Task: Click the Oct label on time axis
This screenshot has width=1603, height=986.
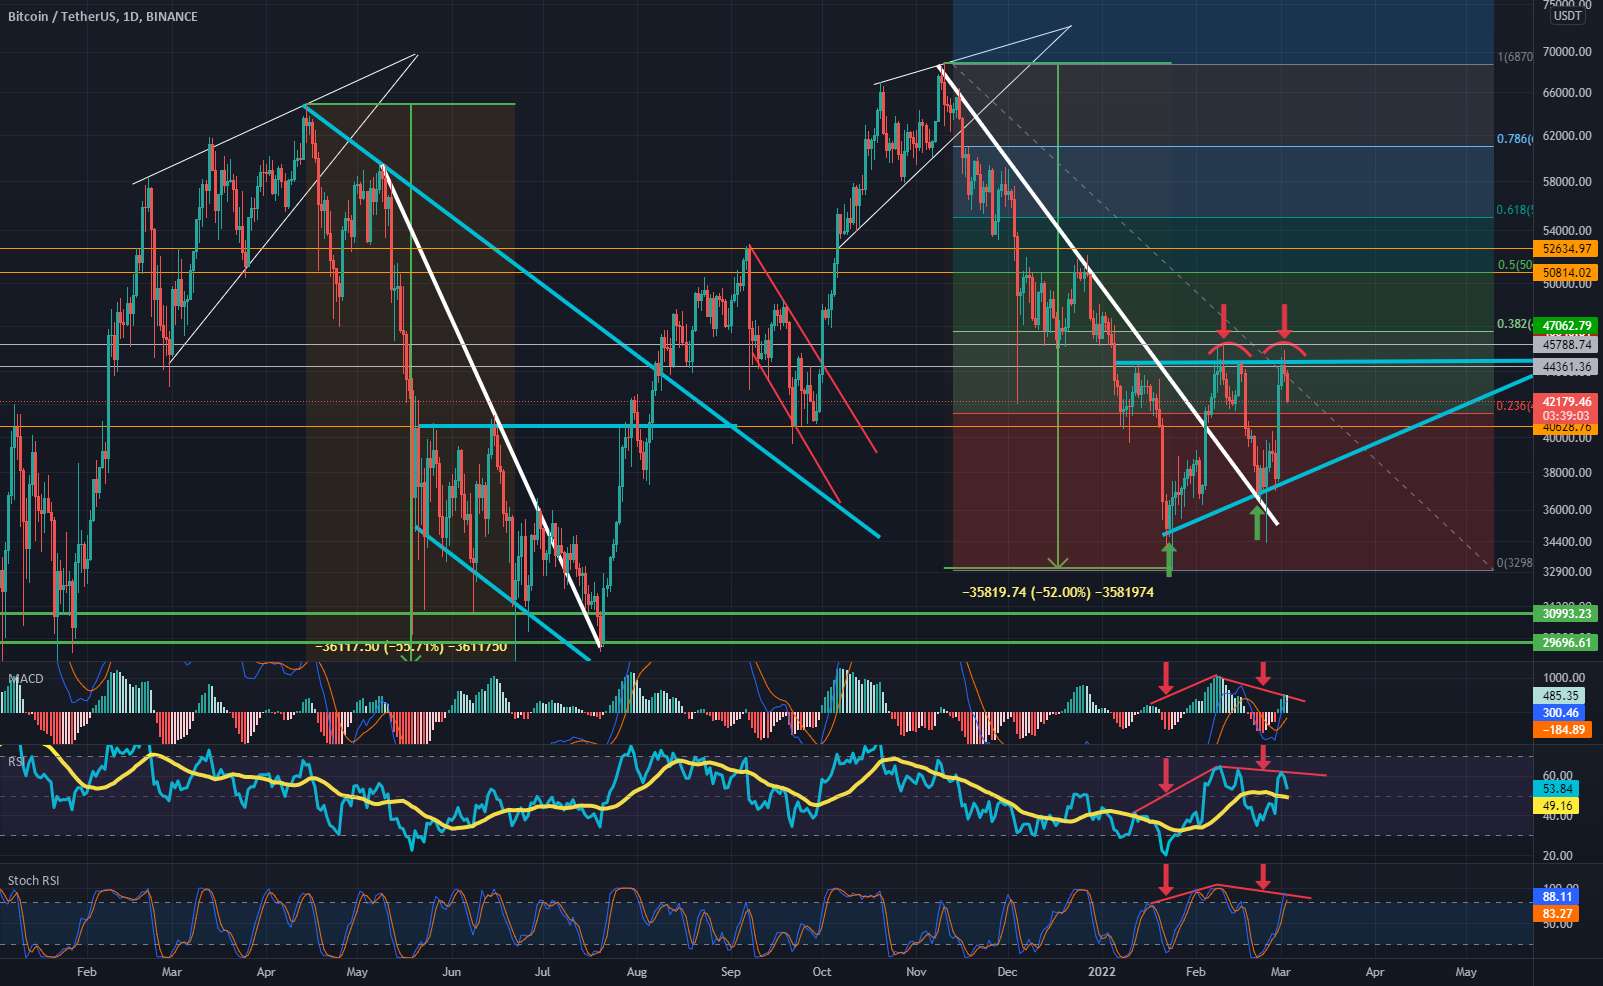Action: 822,971
